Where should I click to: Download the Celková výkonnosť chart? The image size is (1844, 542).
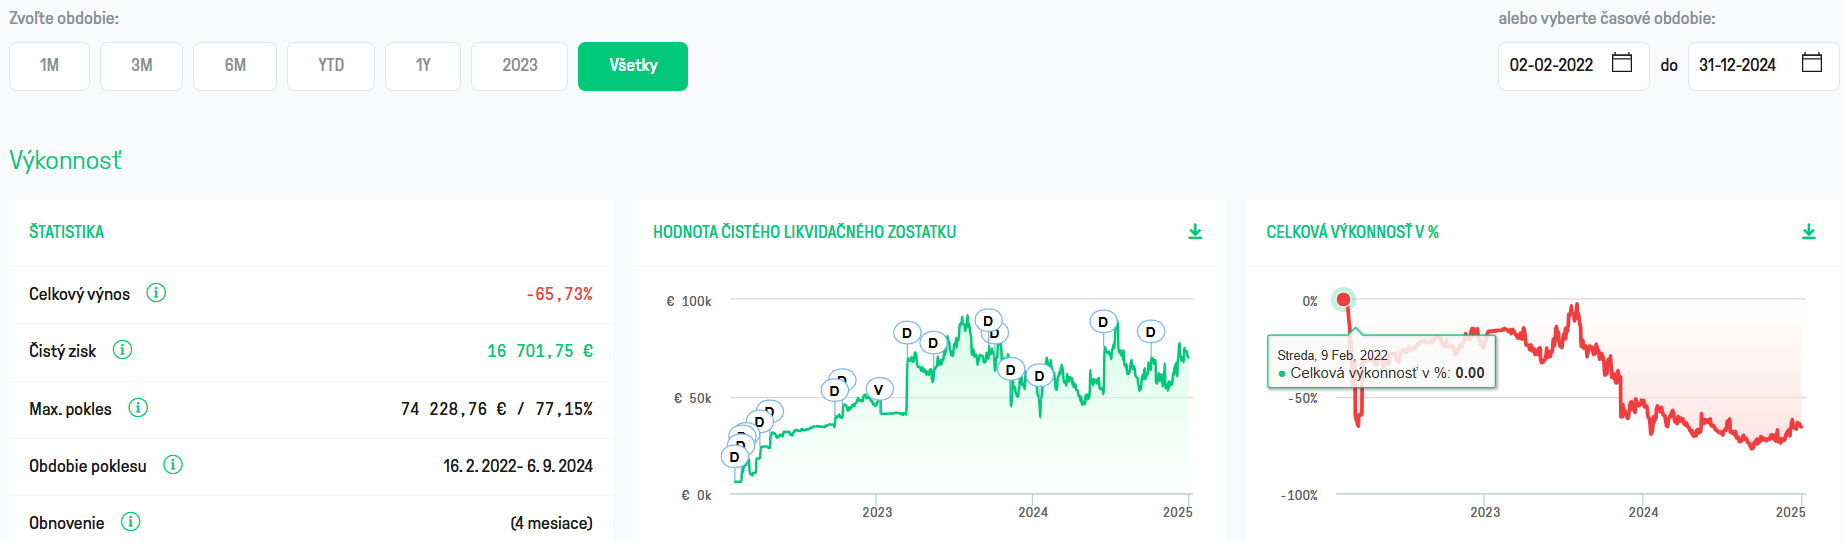[1808, 232]
